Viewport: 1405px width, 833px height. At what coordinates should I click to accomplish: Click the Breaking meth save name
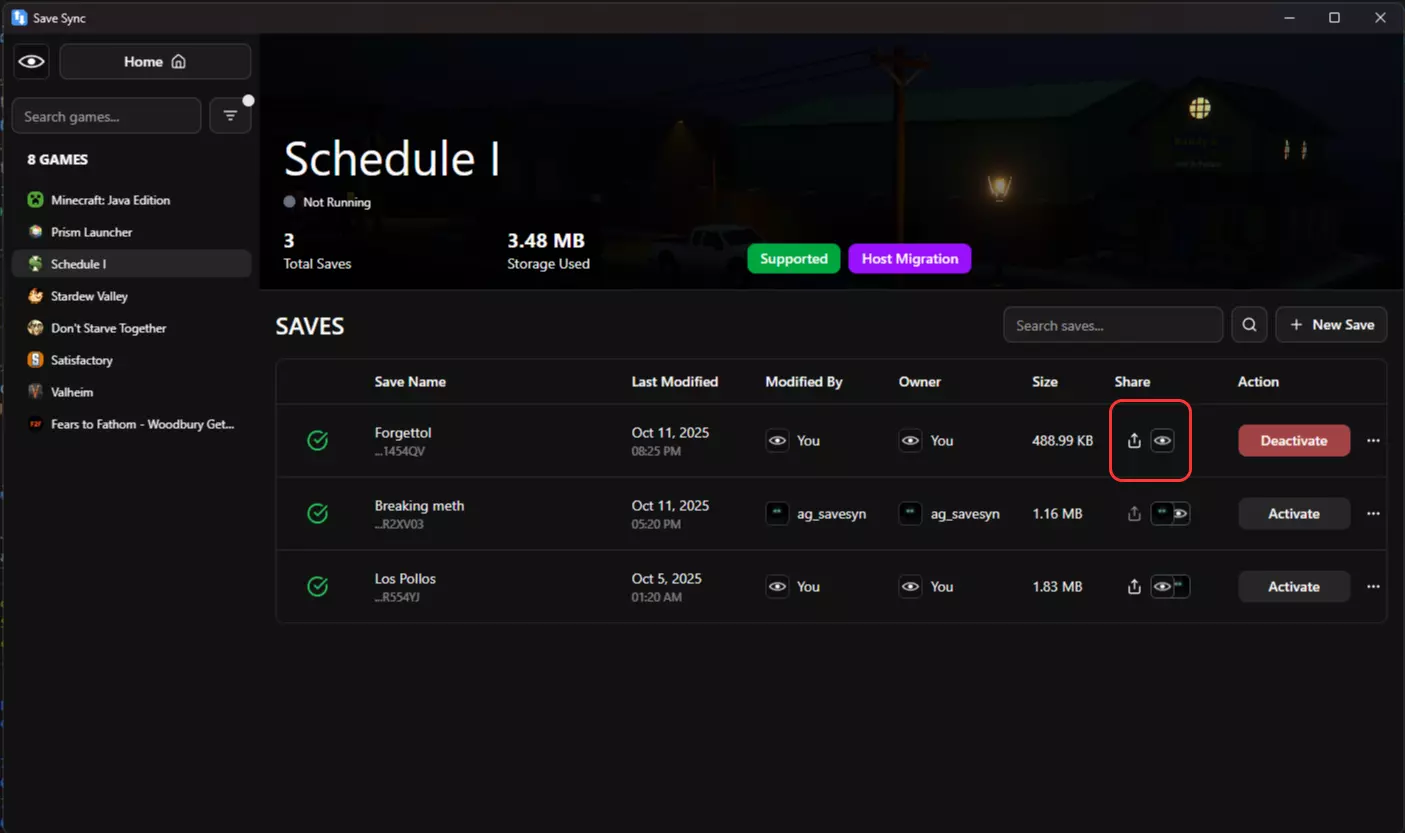420,506
